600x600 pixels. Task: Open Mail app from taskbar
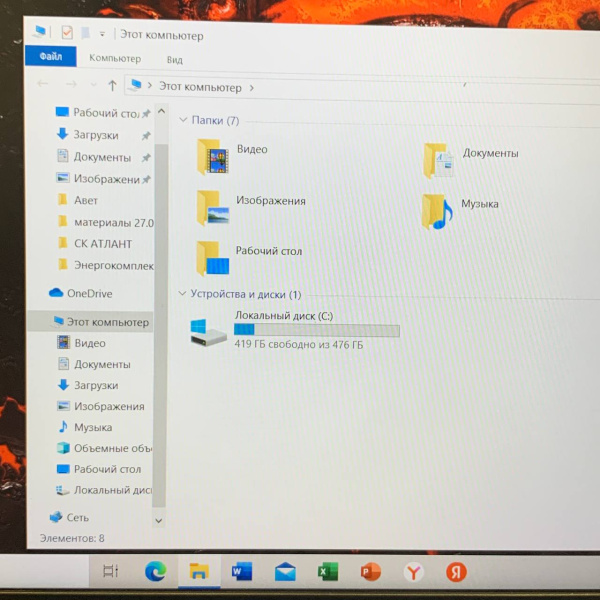pyautogui.click(x=284, y=572)
